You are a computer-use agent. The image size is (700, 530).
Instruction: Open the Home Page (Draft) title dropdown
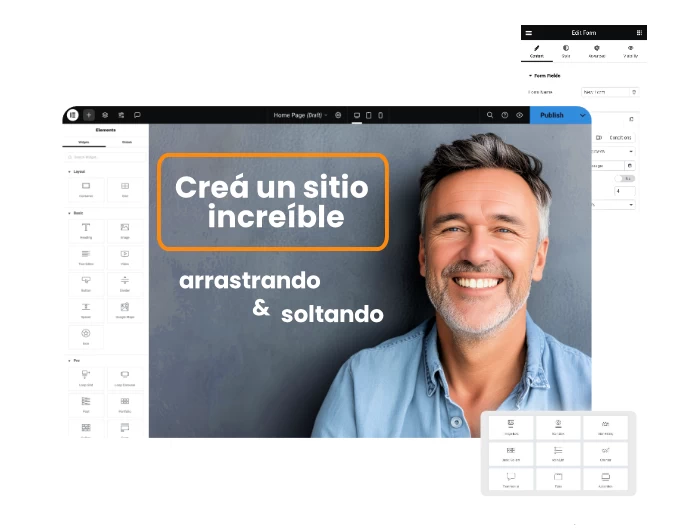click(x=300, y=115)
